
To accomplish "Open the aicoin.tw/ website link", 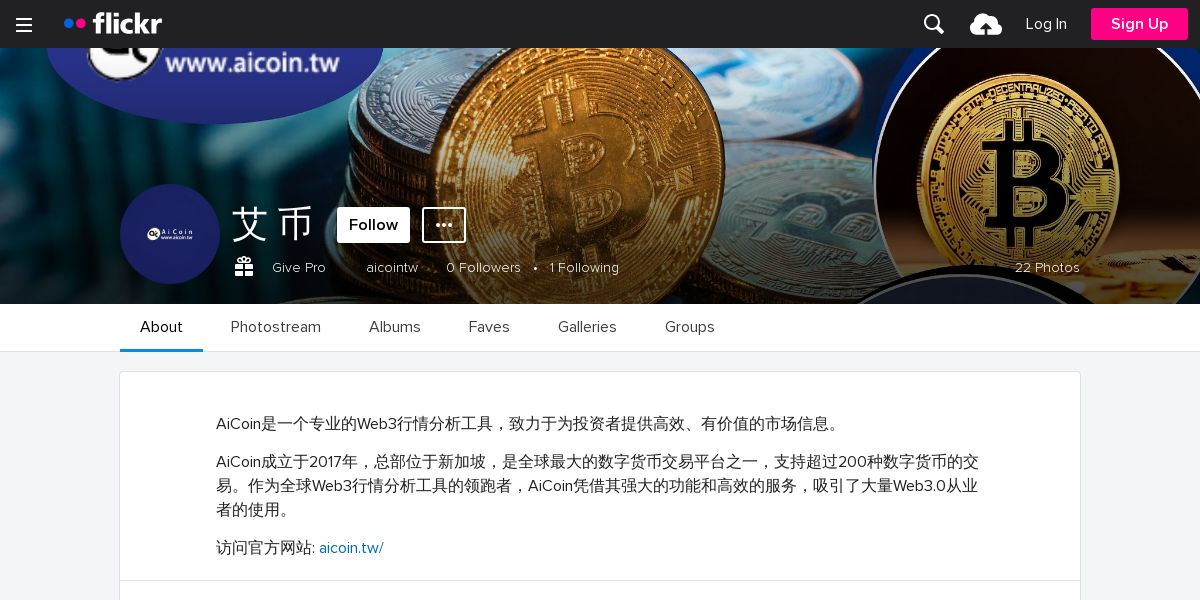I will tap(351, 548).
